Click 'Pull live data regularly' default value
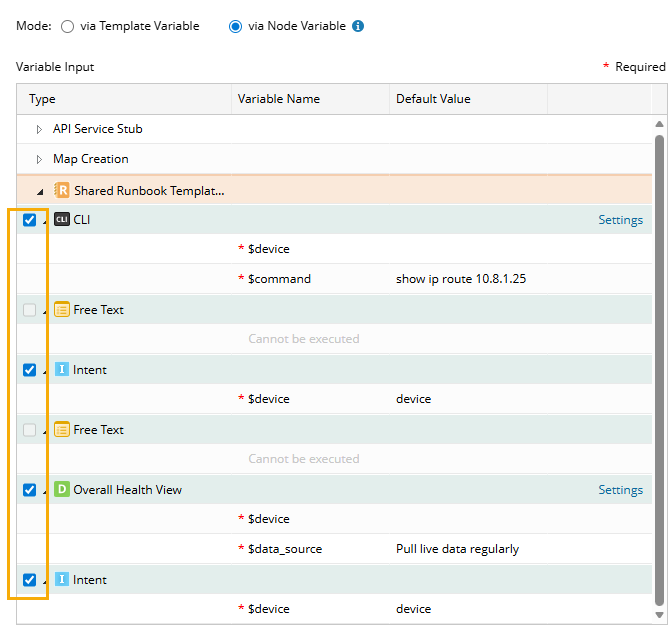This screenshot has width=671, height=634. (457, 549)
